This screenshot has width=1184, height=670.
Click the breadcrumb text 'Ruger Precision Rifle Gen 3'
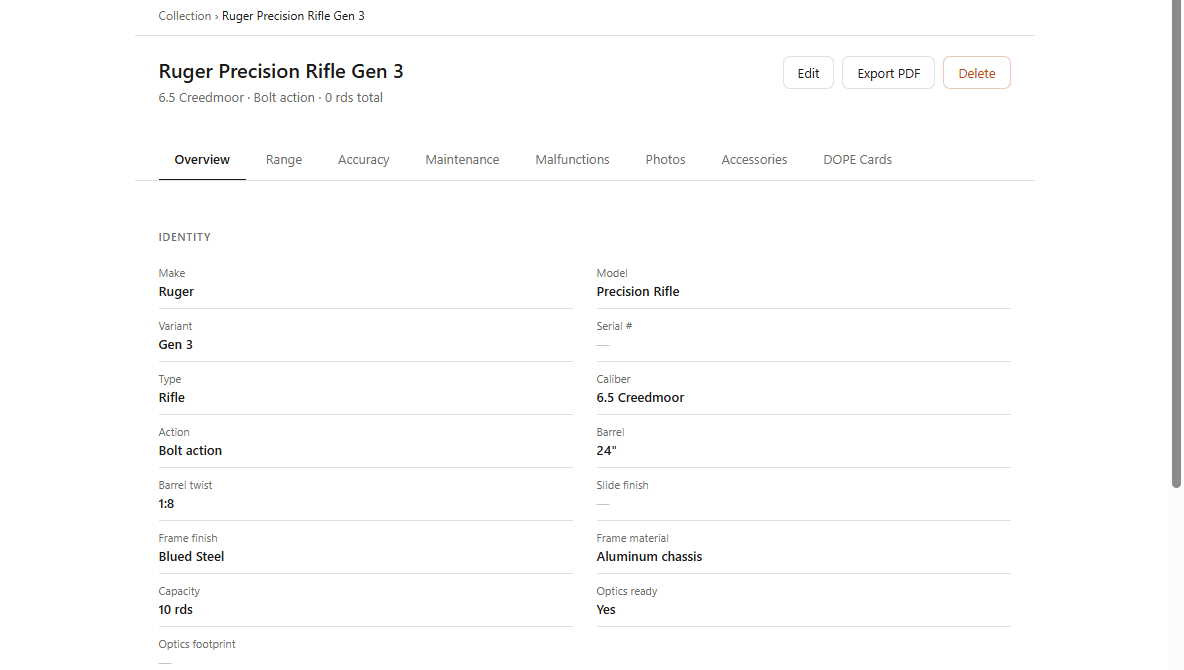tap(293, 16)
